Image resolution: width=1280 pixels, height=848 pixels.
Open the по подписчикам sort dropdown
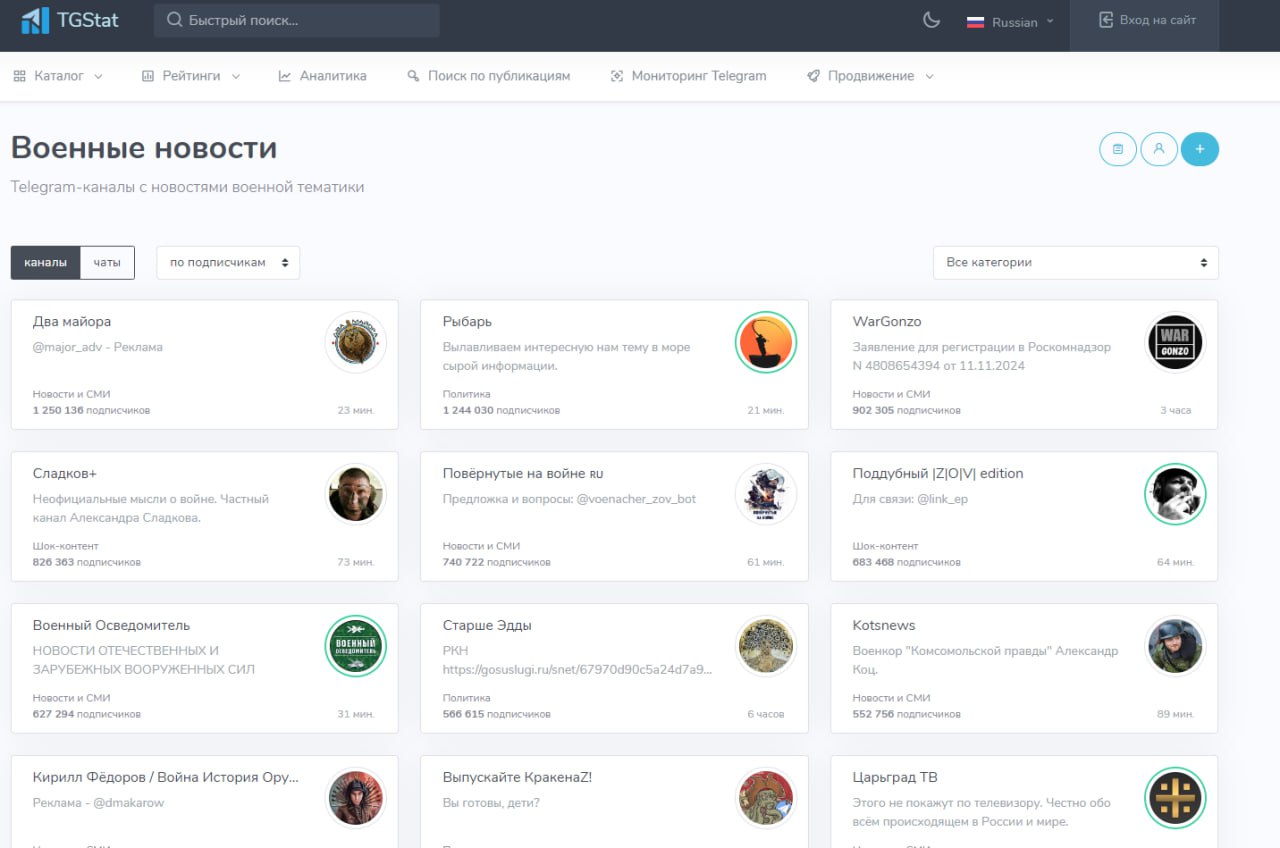[228, 262]
